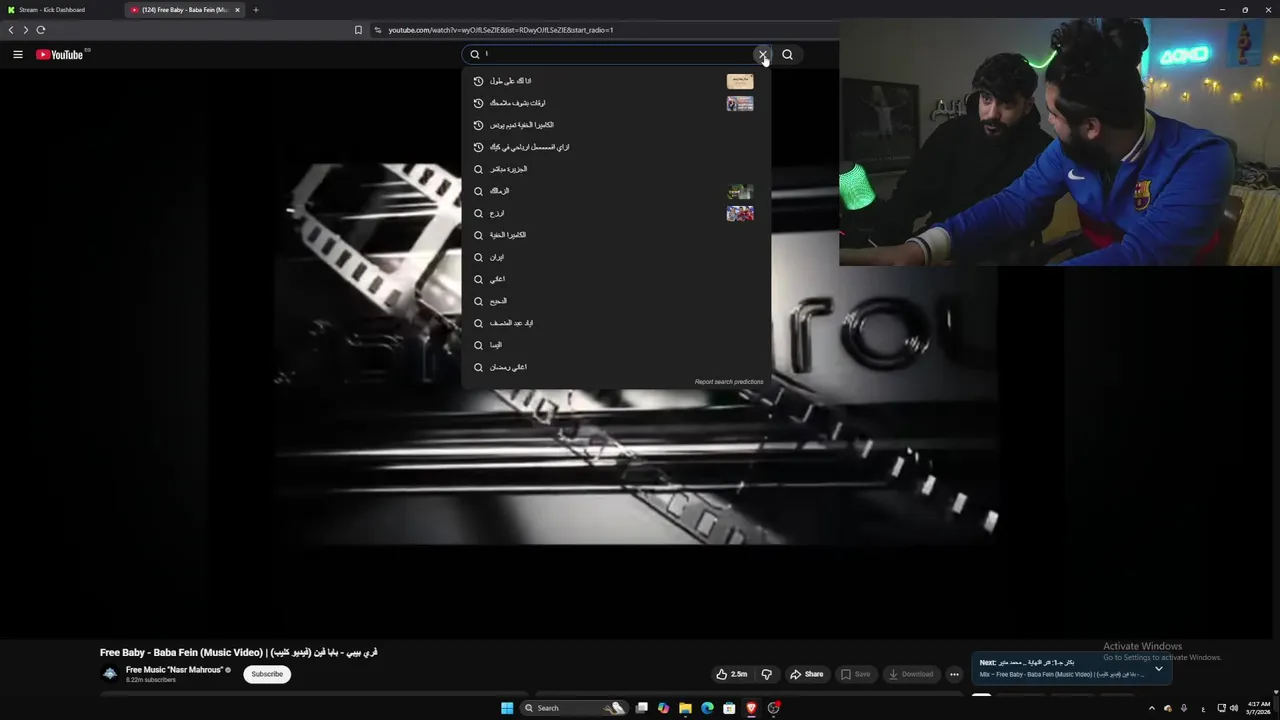Open File Explorer from taskbar
Image resolution: width=1280 pixels, height=720 pixels.
(685, 708)
